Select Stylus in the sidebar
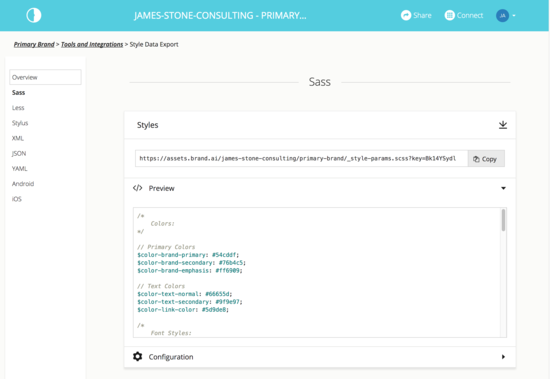The image size is (550, 379). (20, 123)
